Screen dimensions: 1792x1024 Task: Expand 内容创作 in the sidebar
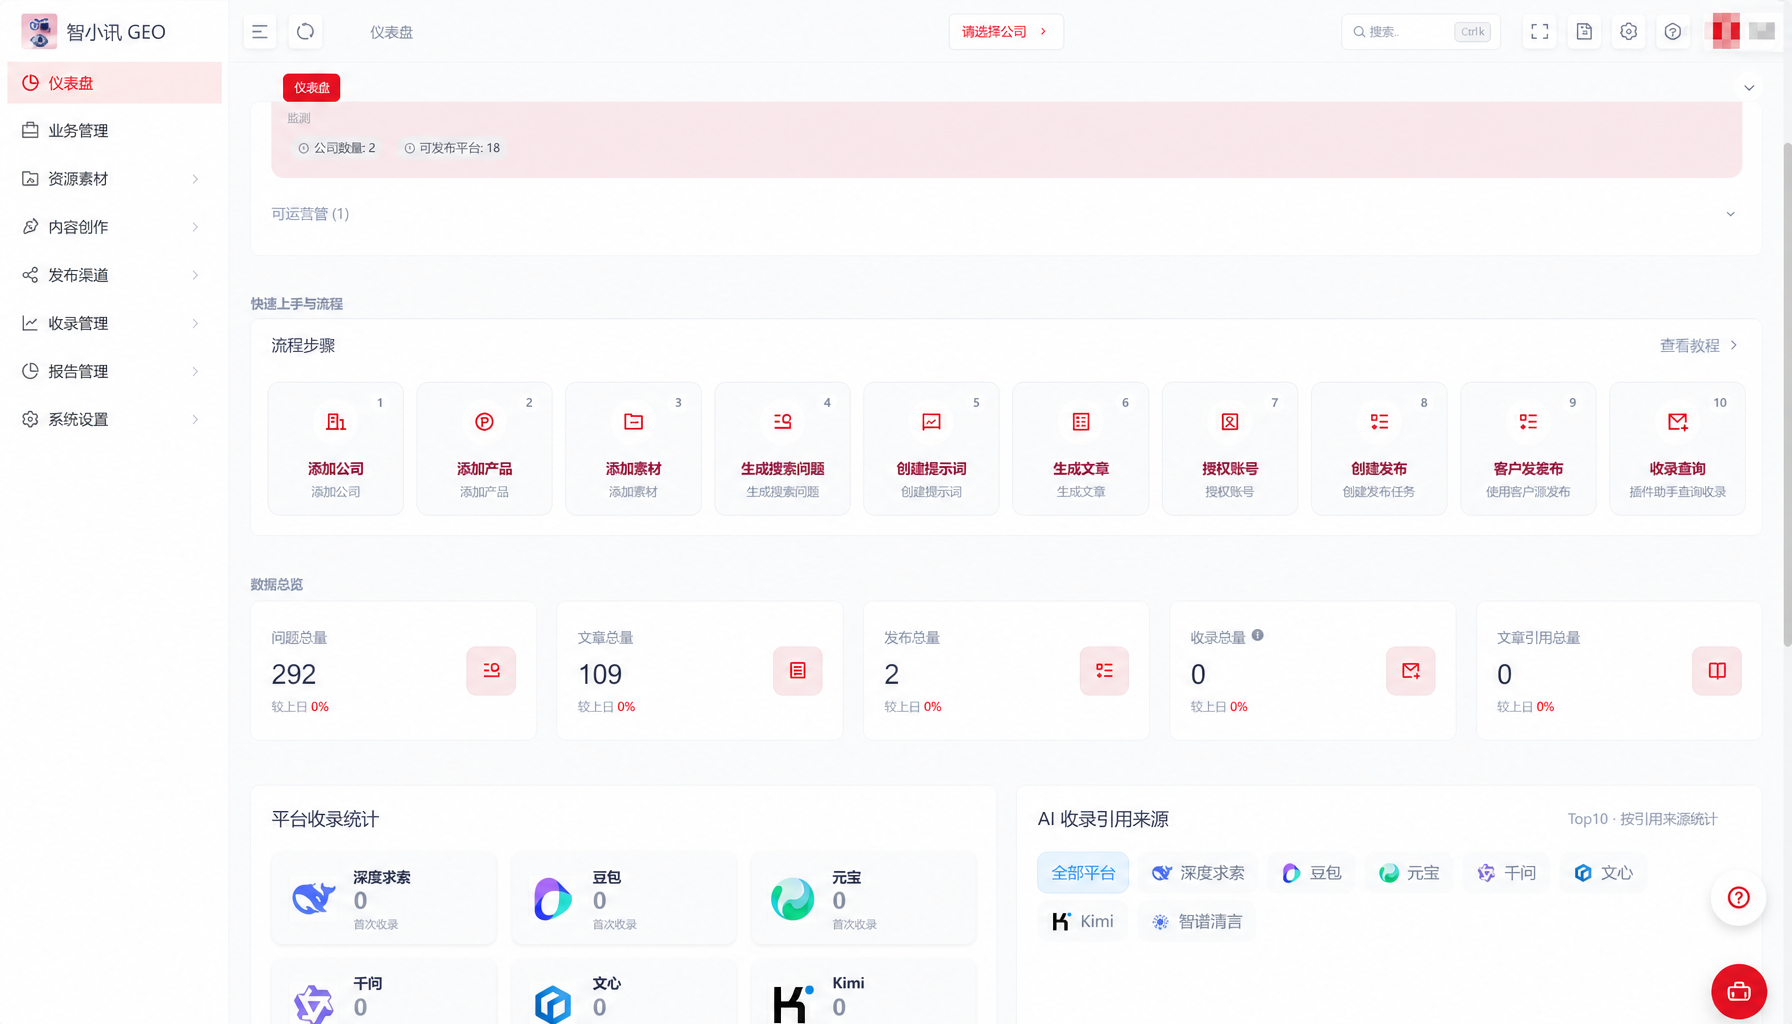click(x=114, y=227)
